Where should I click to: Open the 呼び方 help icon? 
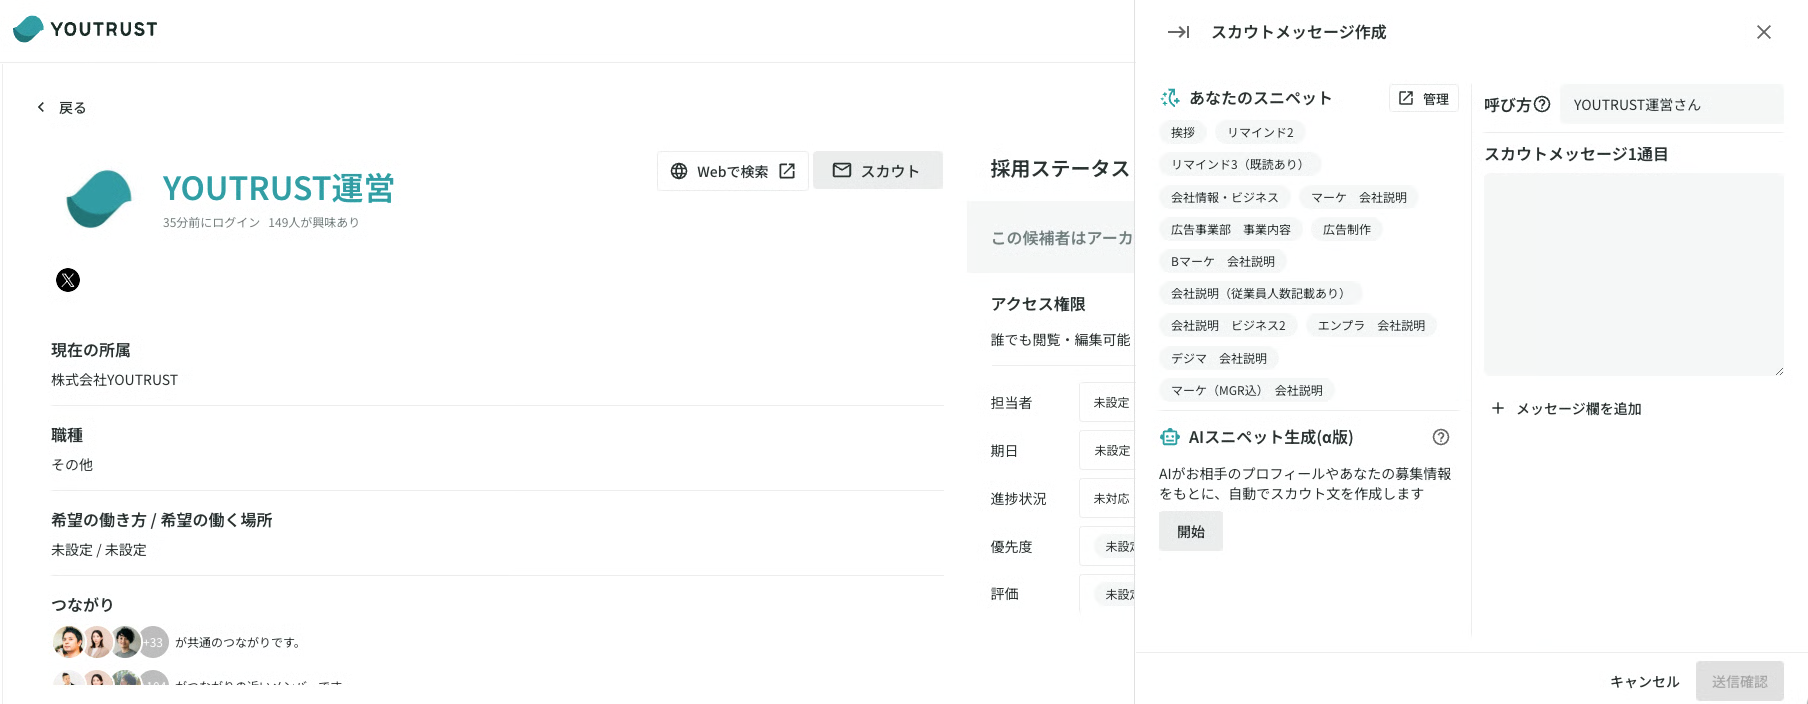[x=1542, y=104]
